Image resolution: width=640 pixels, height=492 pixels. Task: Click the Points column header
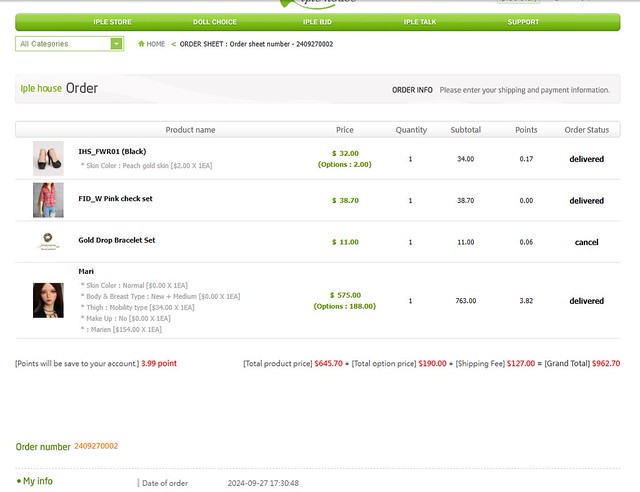(x=526, y=130)
